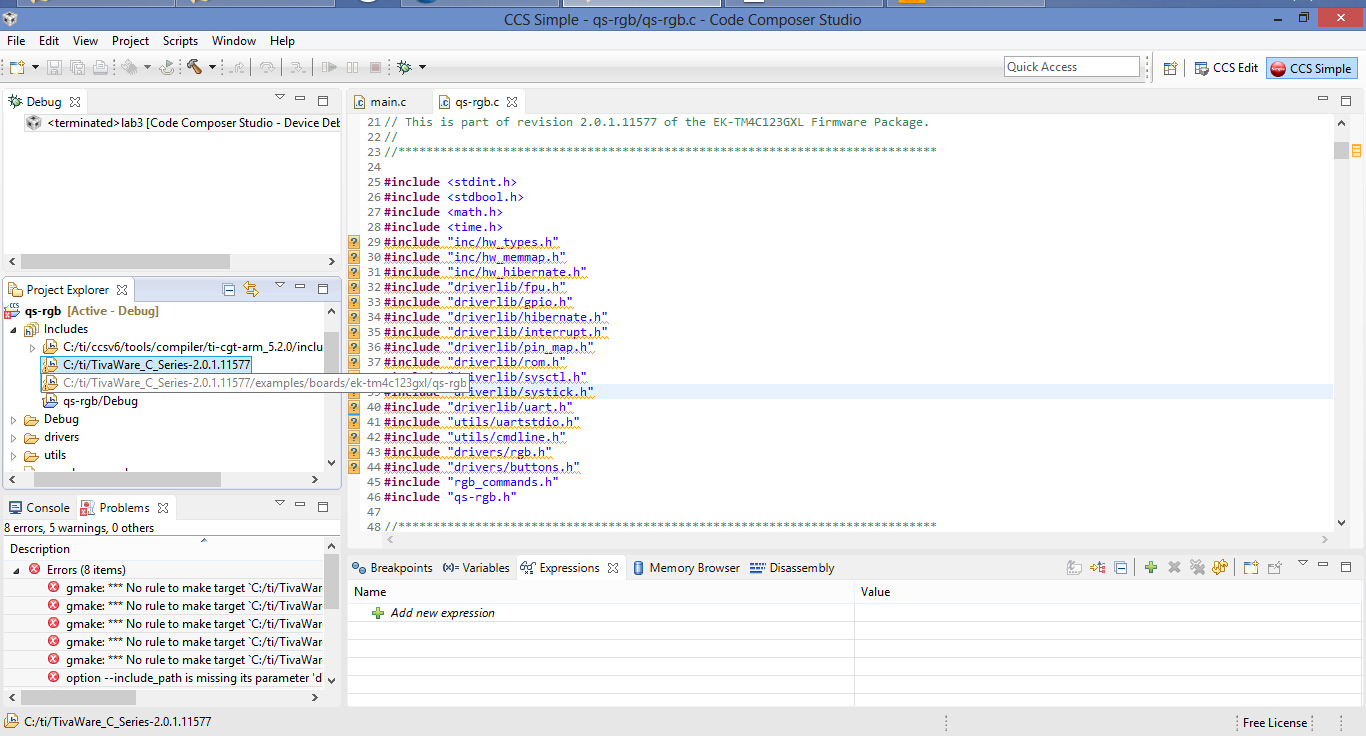Screen dimensions: 1366x736
Task: Open the Project menu
Action: click(x=130, y=41)
